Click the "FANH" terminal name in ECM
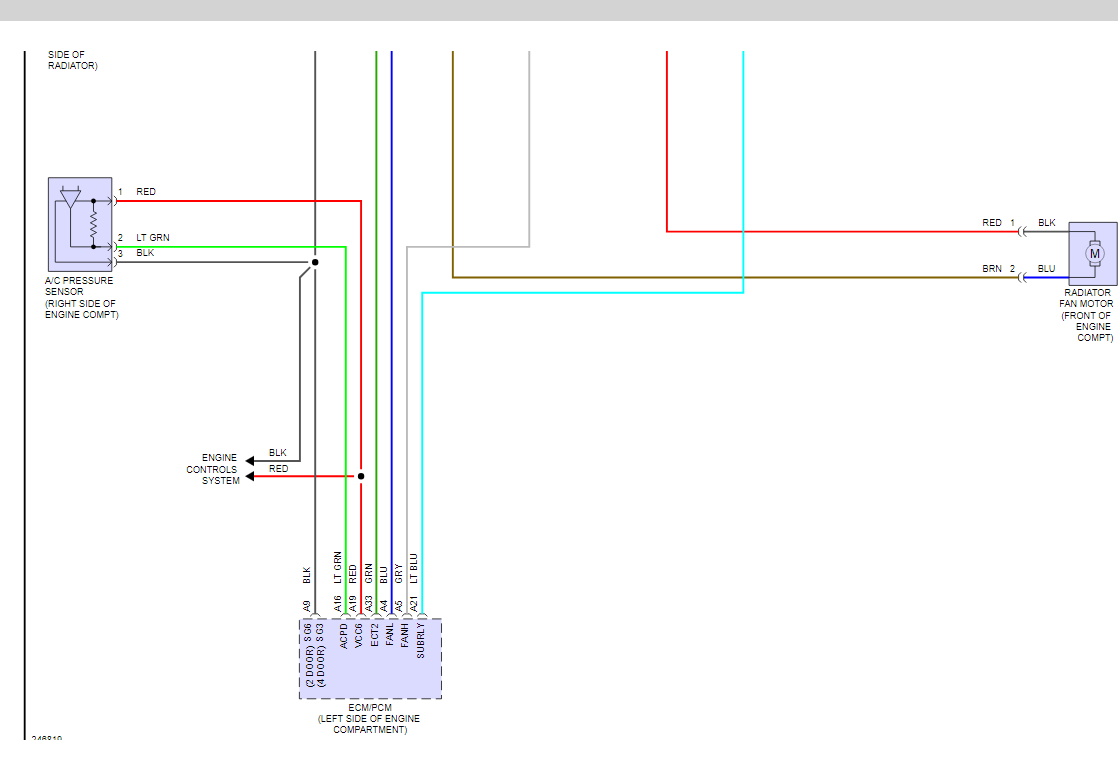Viewport: 1118px width, 778px height. point(404,635)
